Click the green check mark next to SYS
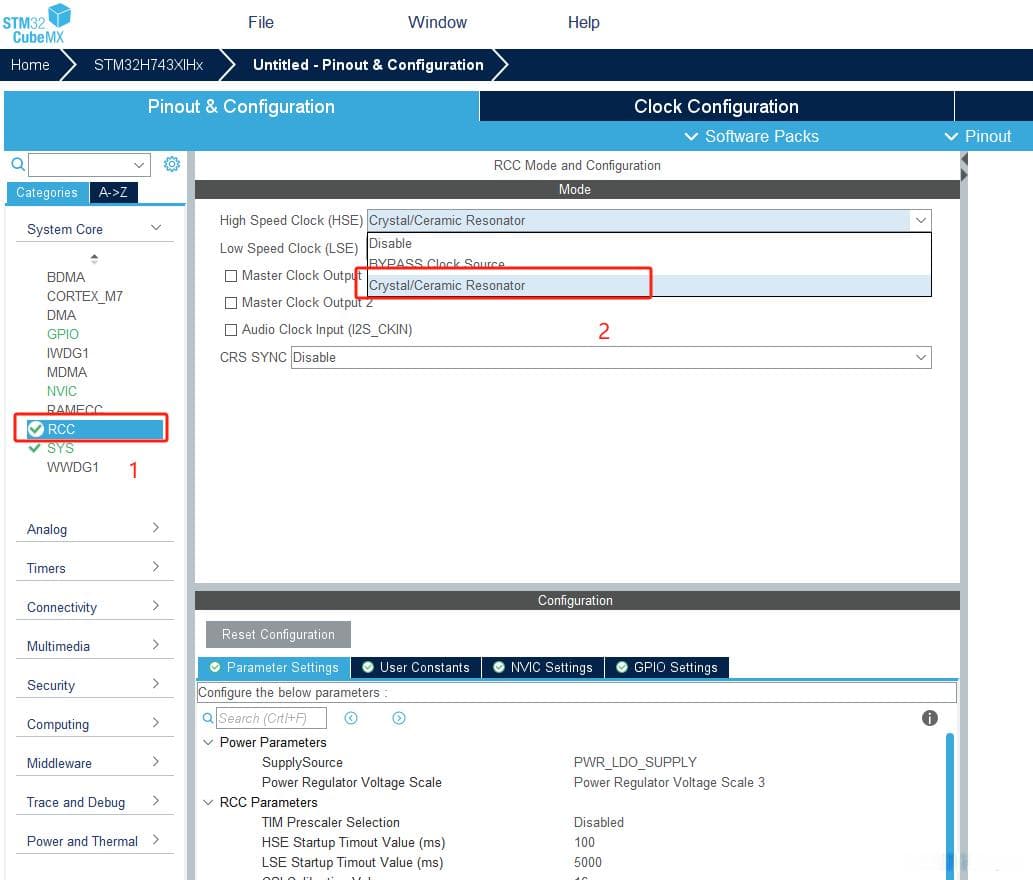This screenshot has height=880, width=1033. (x=35, y=448)
